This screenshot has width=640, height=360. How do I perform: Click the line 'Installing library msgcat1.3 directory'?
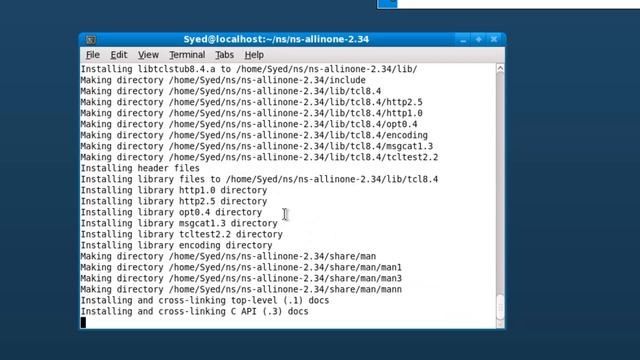[179, 223]
